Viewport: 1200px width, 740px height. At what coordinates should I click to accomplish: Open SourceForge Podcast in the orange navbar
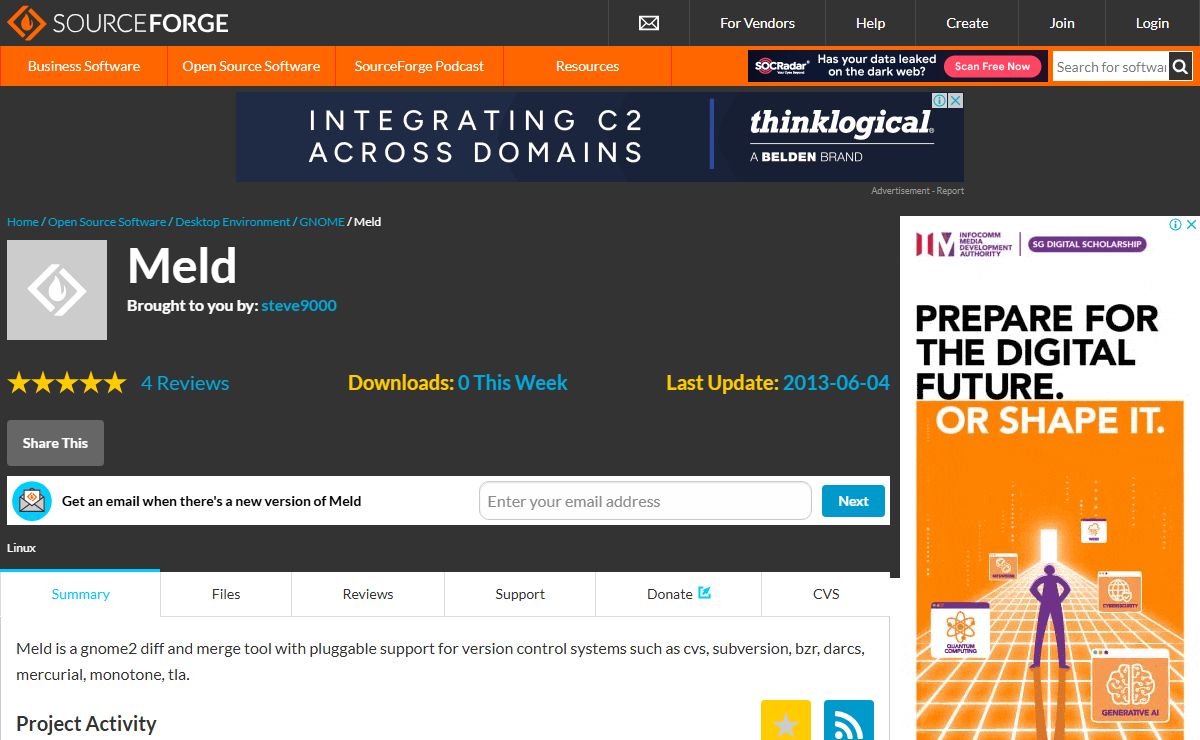point(419,66)
